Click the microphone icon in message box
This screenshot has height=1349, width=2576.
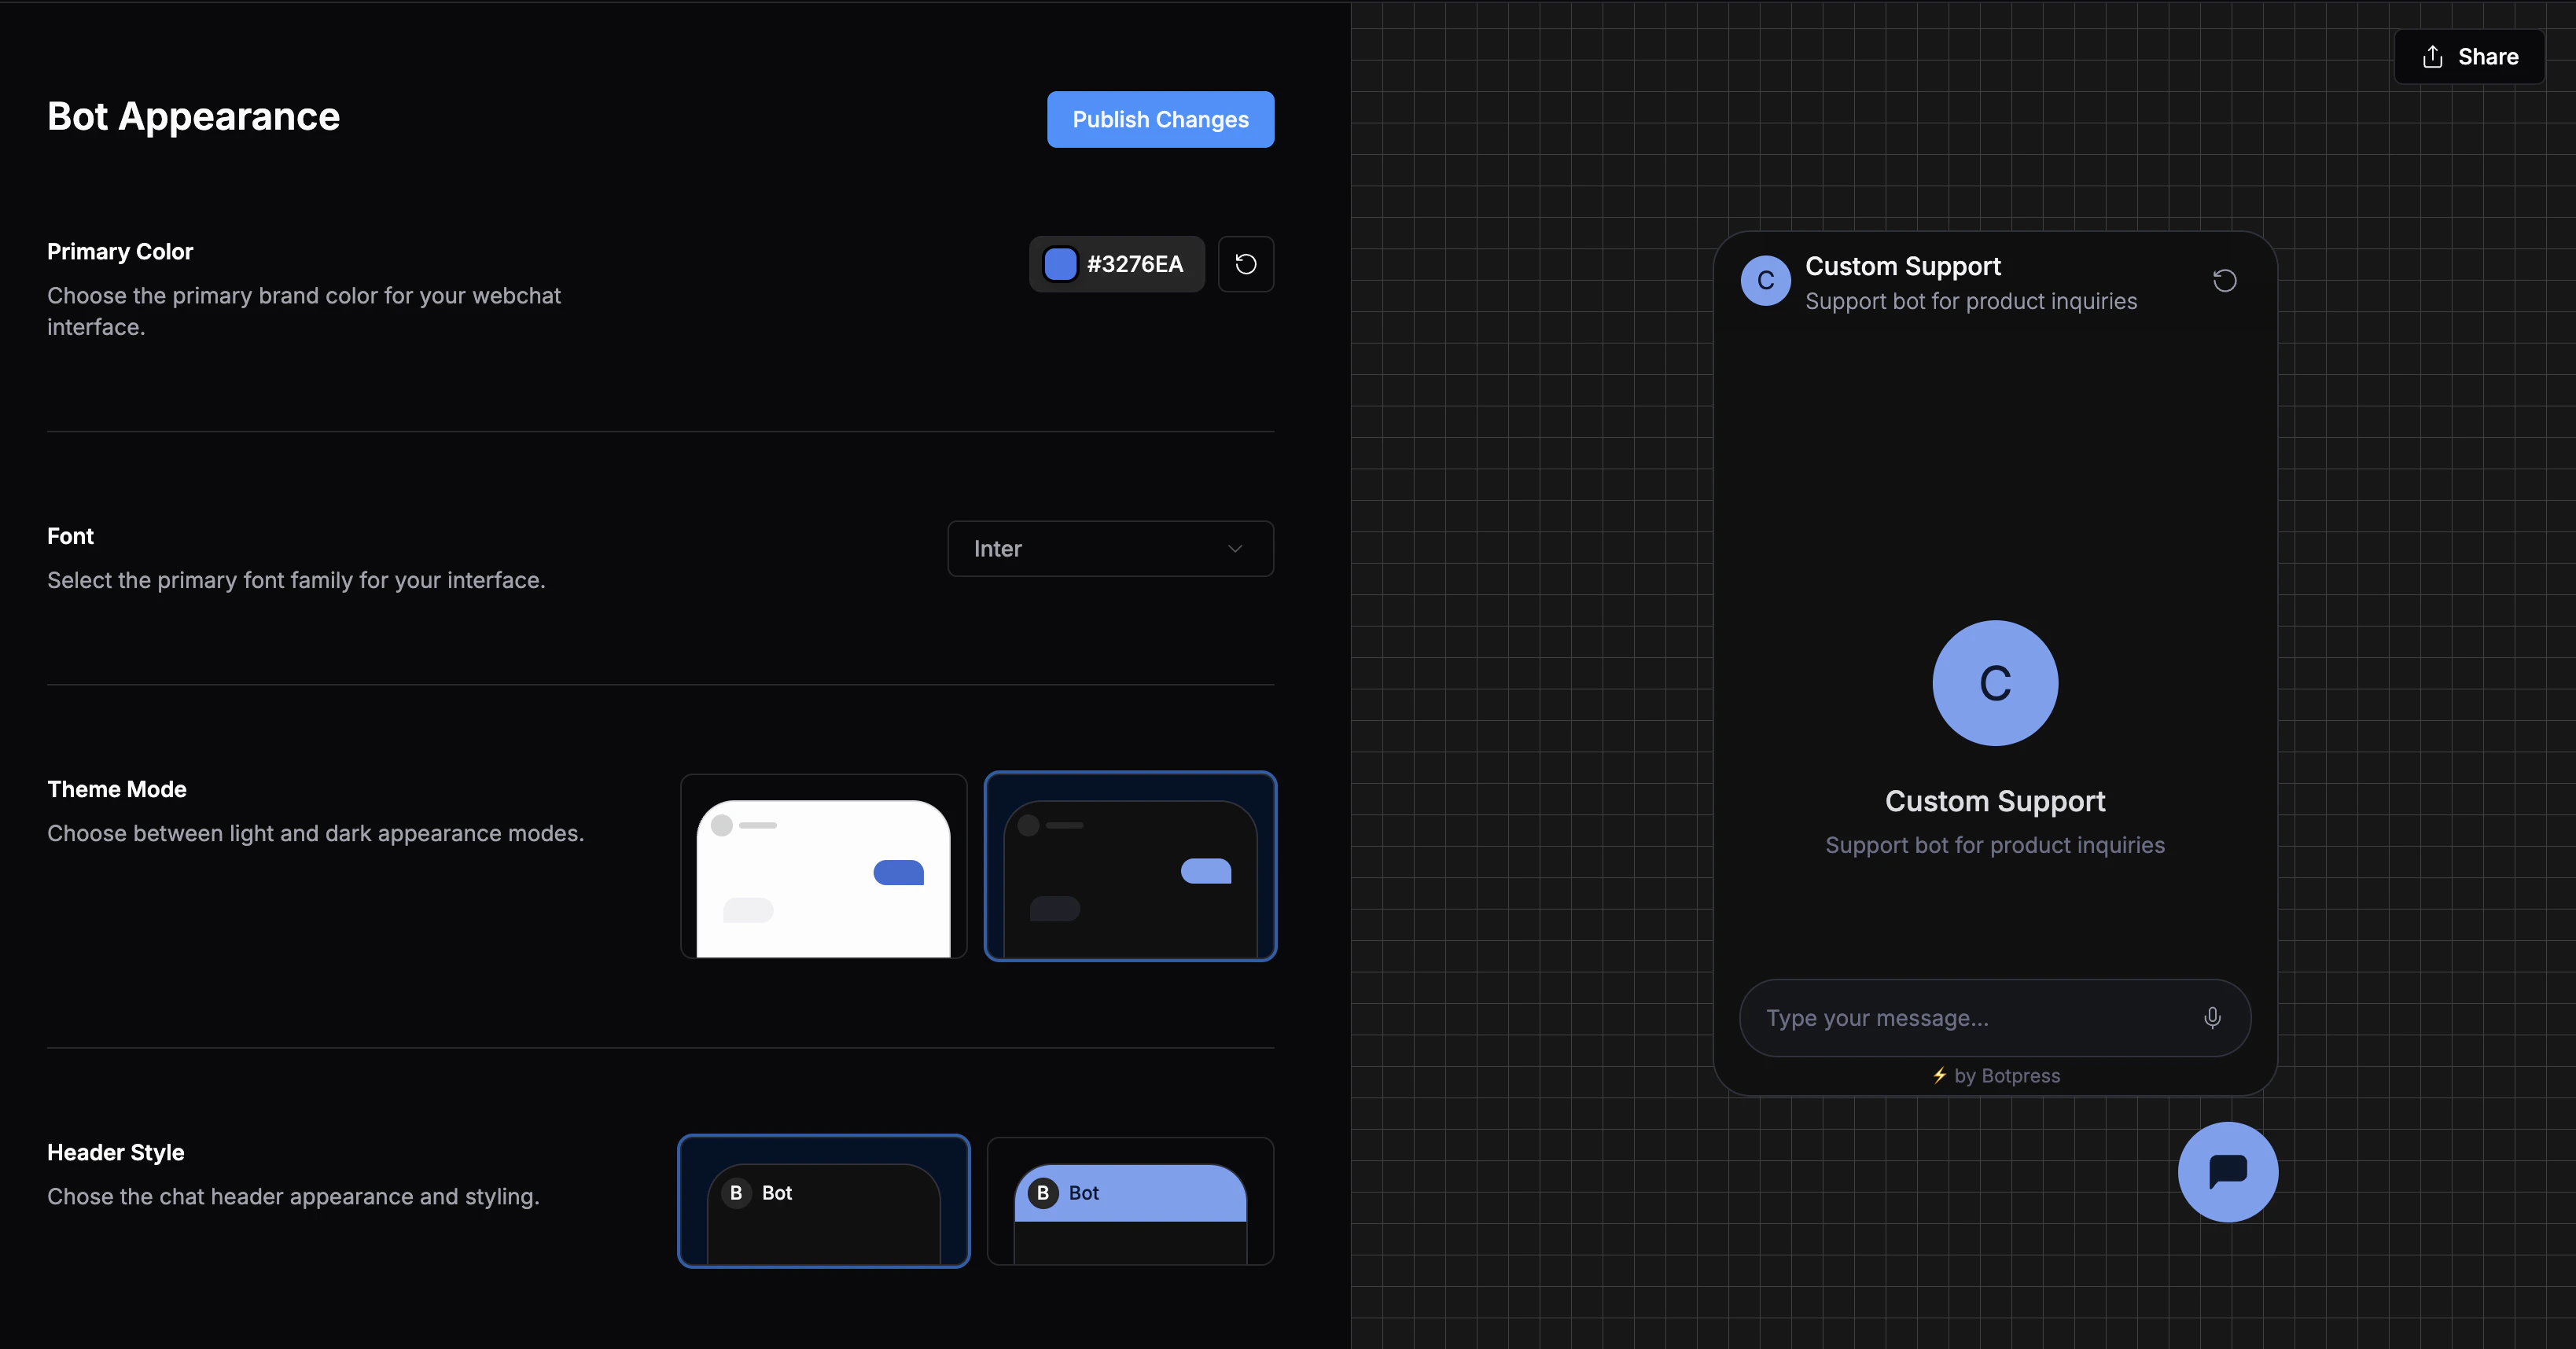pyautogui.click(x=2212, y=1017)
